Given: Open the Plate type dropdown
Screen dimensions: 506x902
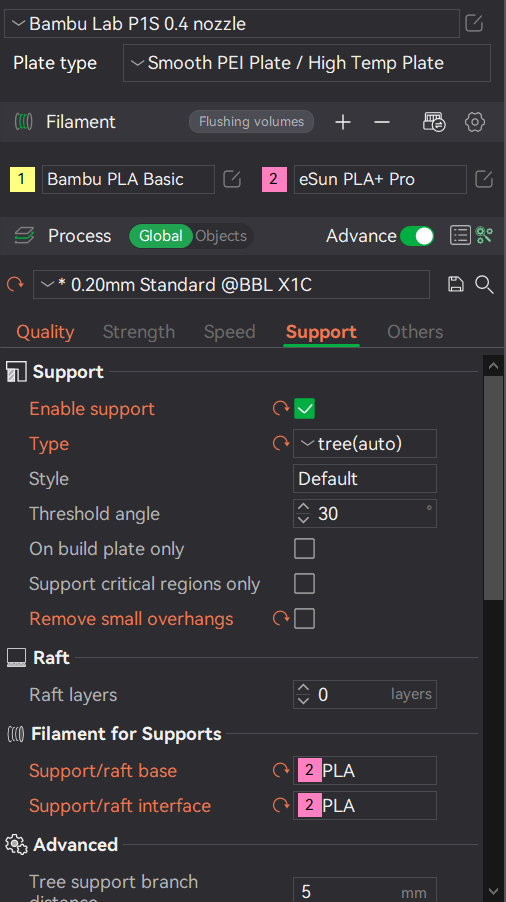Looking at the screenshot, I should (306, 63).
